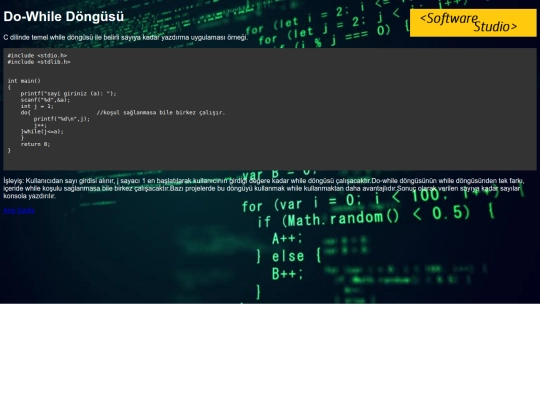Image resolution: width=540 pixels, height=405 pixels.
Task: Click the 'while(j<=a);' code line
Action: point(42,132)
